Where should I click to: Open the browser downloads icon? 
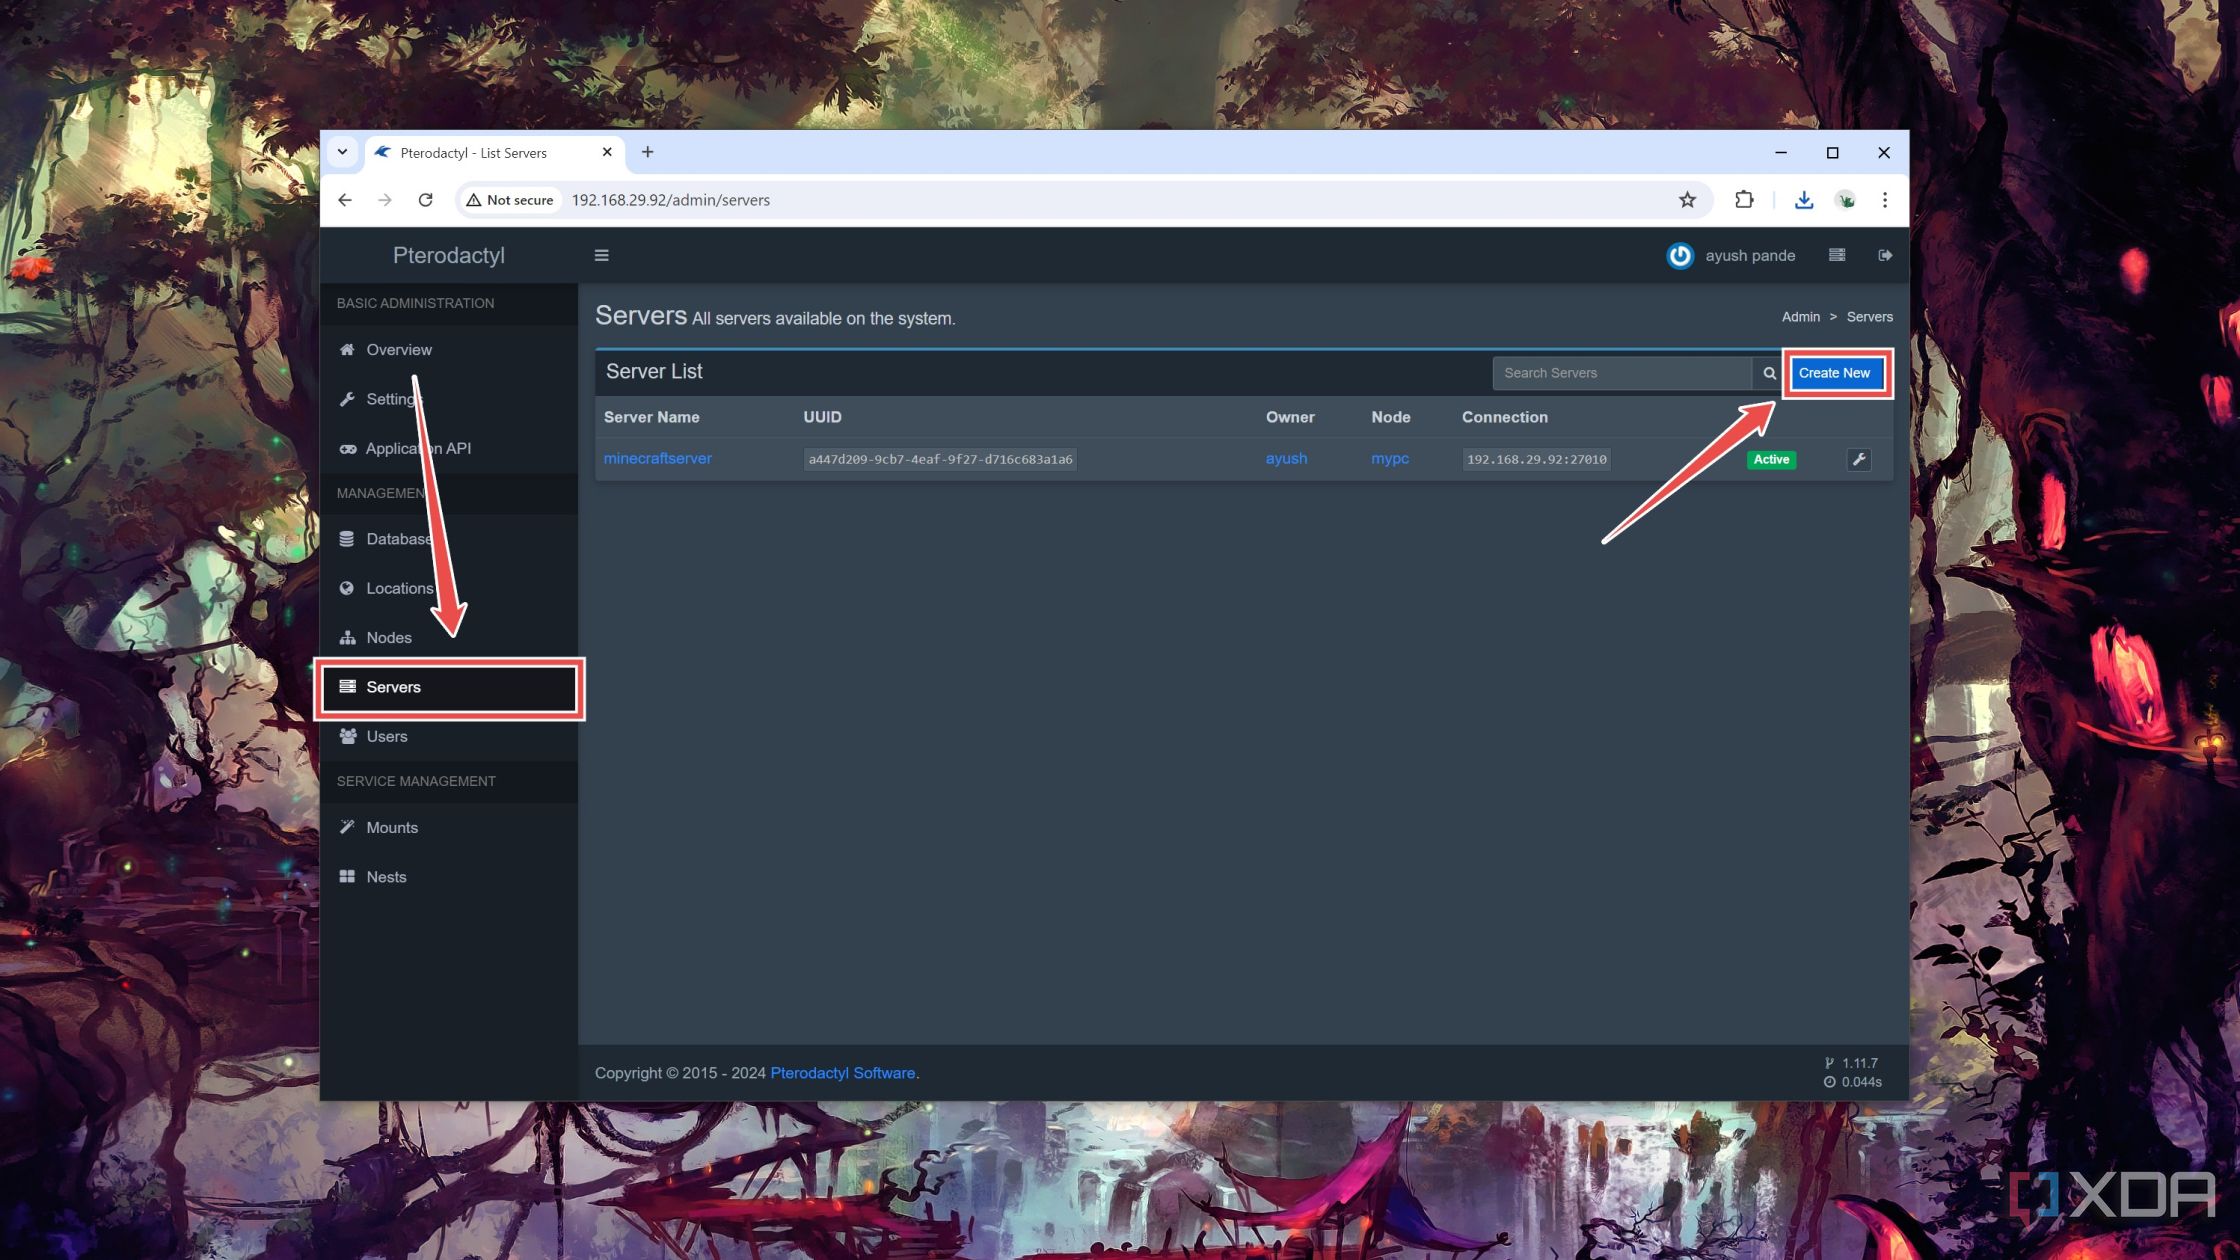point(1804,200)
